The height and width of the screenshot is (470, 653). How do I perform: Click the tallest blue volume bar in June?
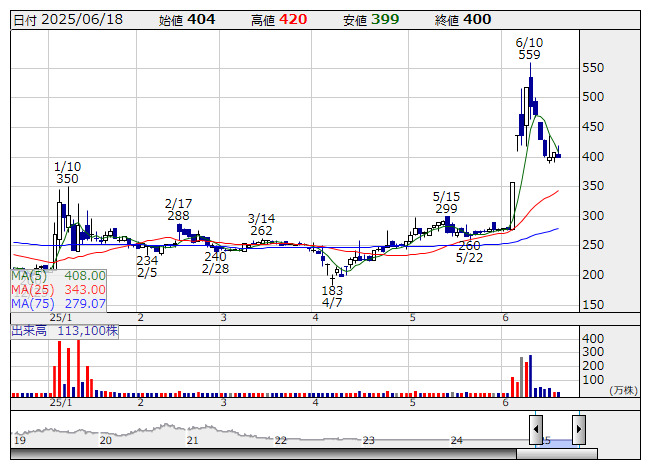pyautogui.click(x=531, y=376)
